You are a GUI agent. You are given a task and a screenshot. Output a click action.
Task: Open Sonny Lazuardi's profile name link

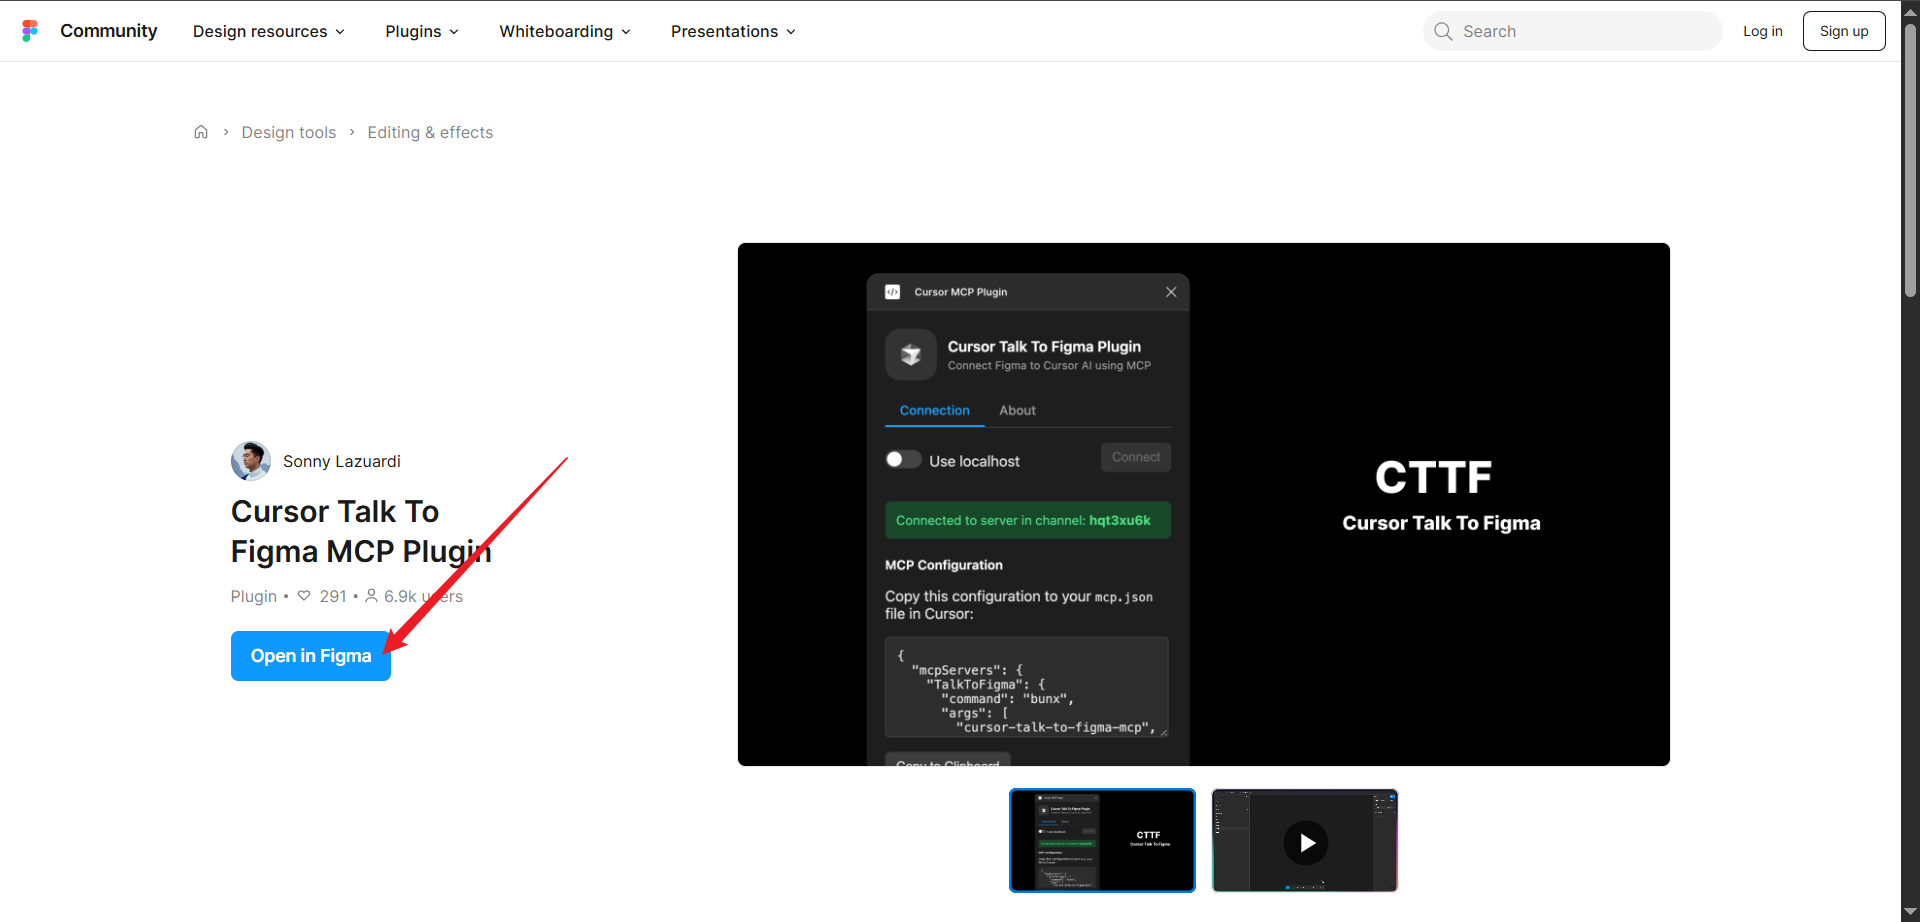click(x=342, y=461)
